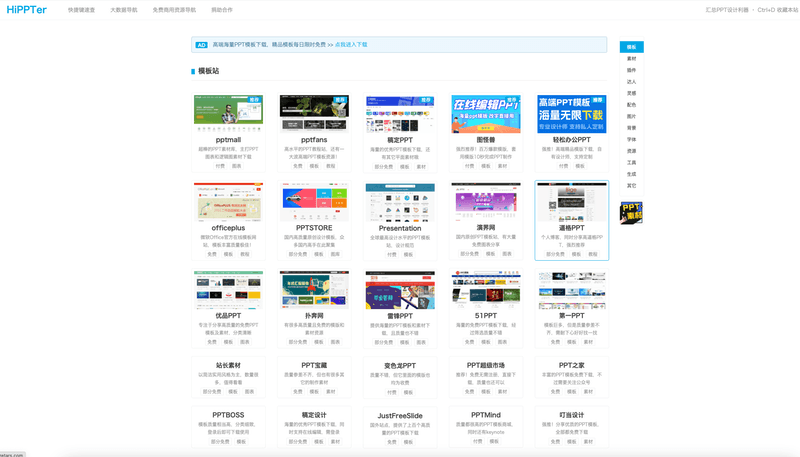Click the officeplus title link

pyautogui.click(x=228, y=228)
